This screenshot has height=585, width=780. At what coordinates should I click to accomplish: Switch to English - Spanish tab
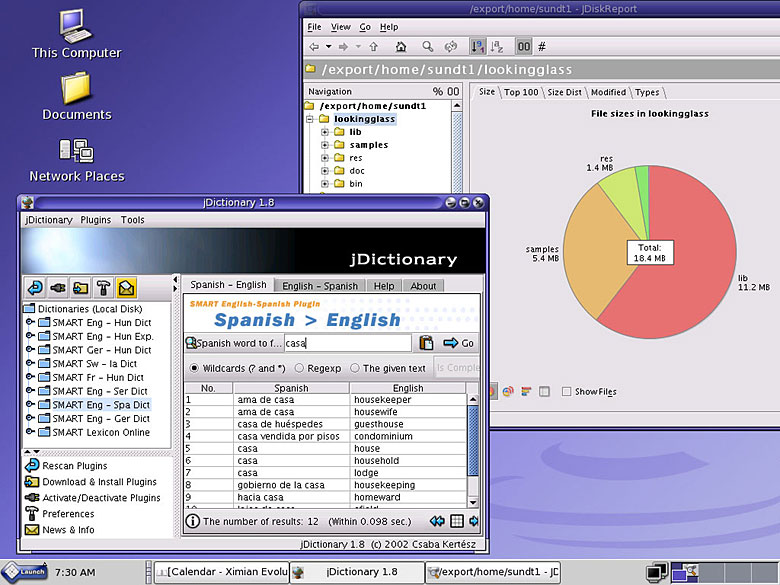(320, 286)
